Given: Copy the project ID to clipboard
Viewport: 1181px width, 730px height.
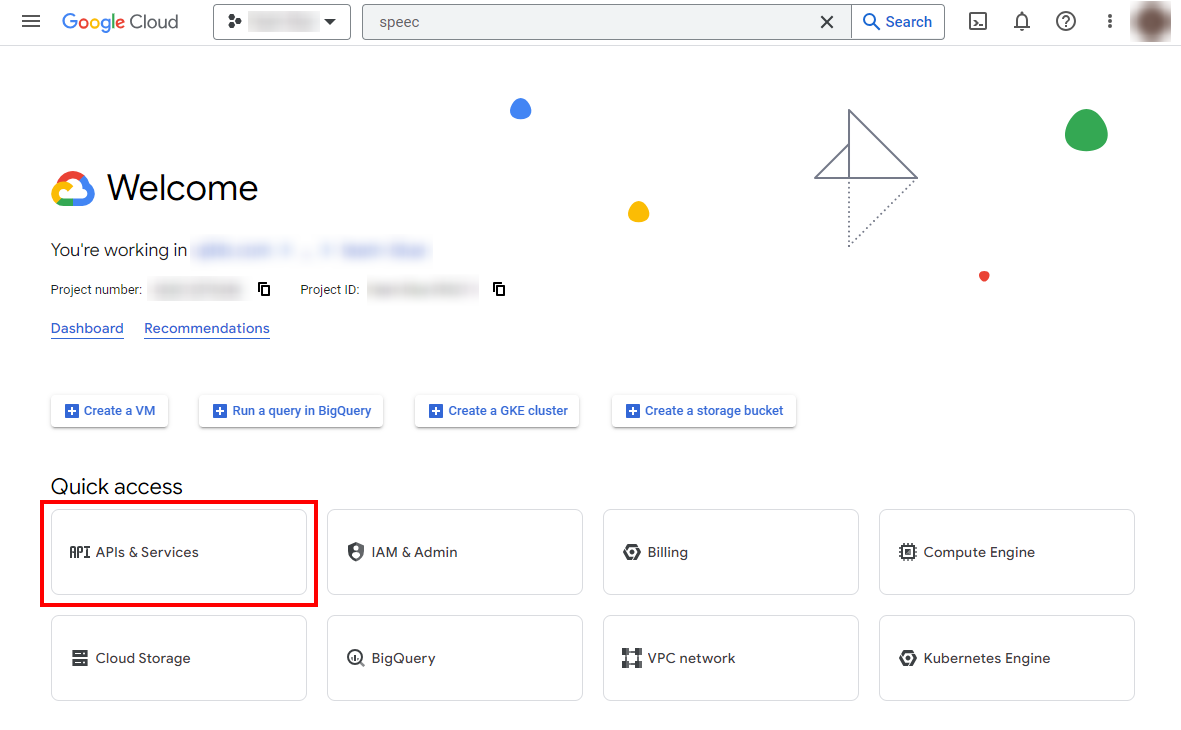Looking at the screenshot, I should 499,289.
